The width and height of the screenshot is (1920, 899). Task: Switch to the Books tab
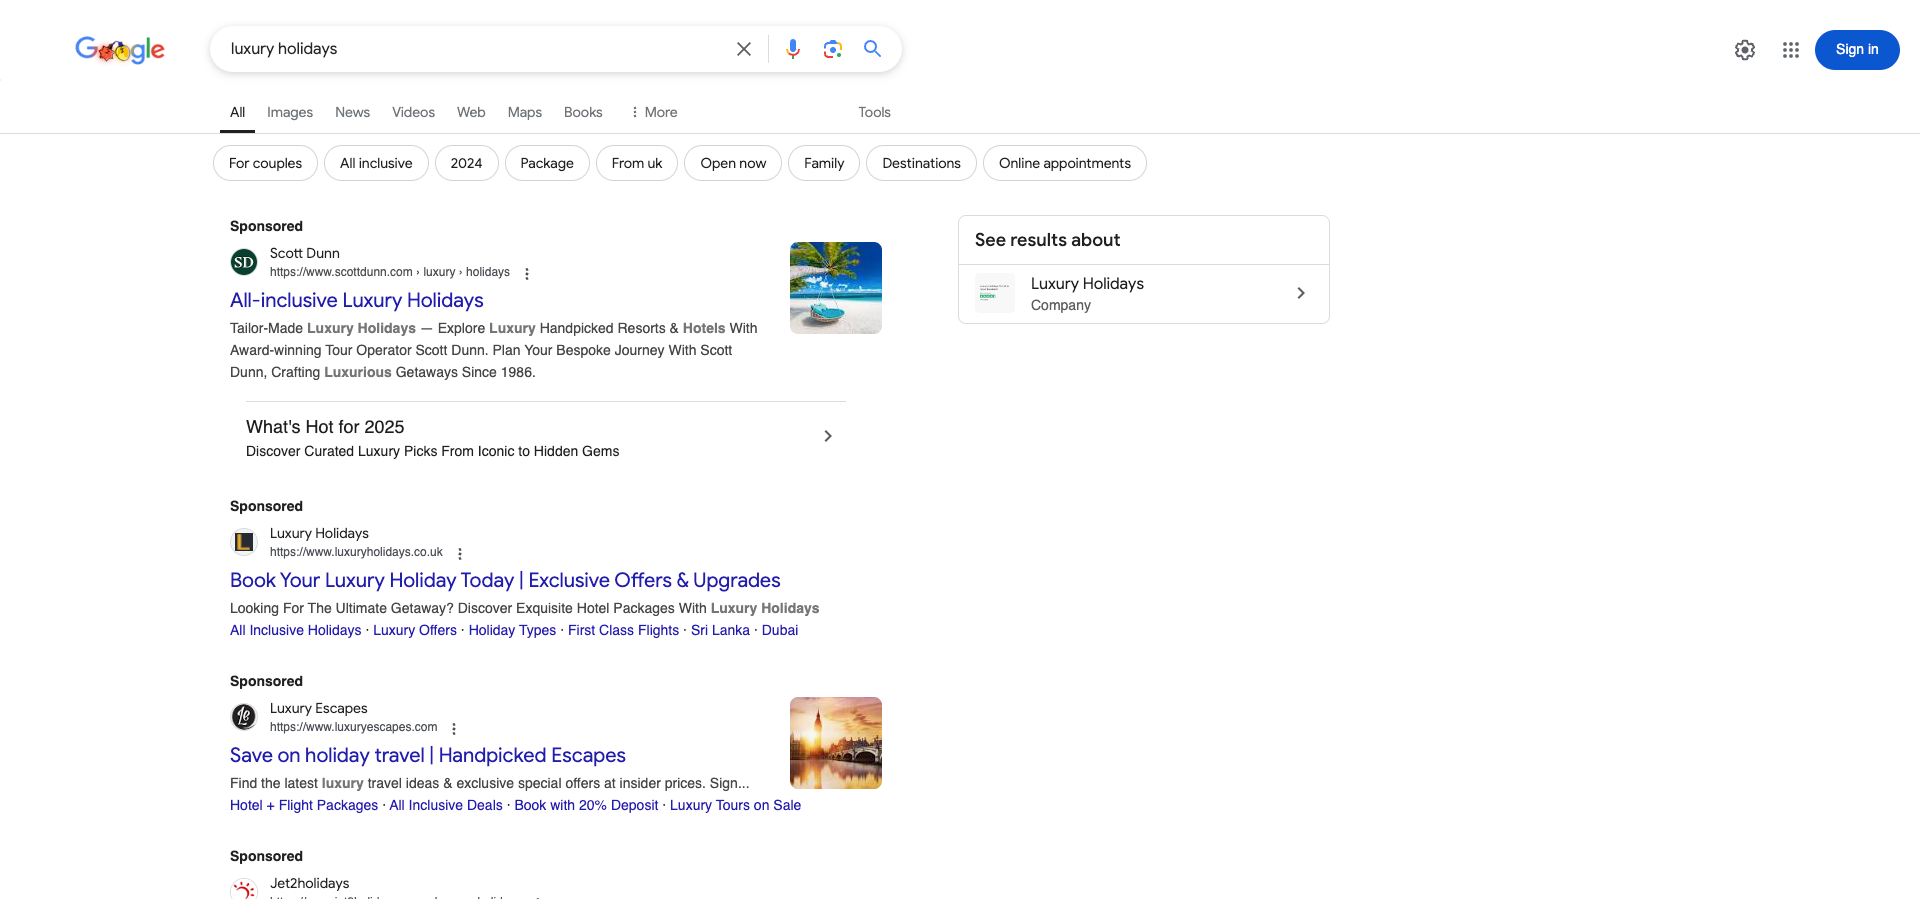[583, 112]
